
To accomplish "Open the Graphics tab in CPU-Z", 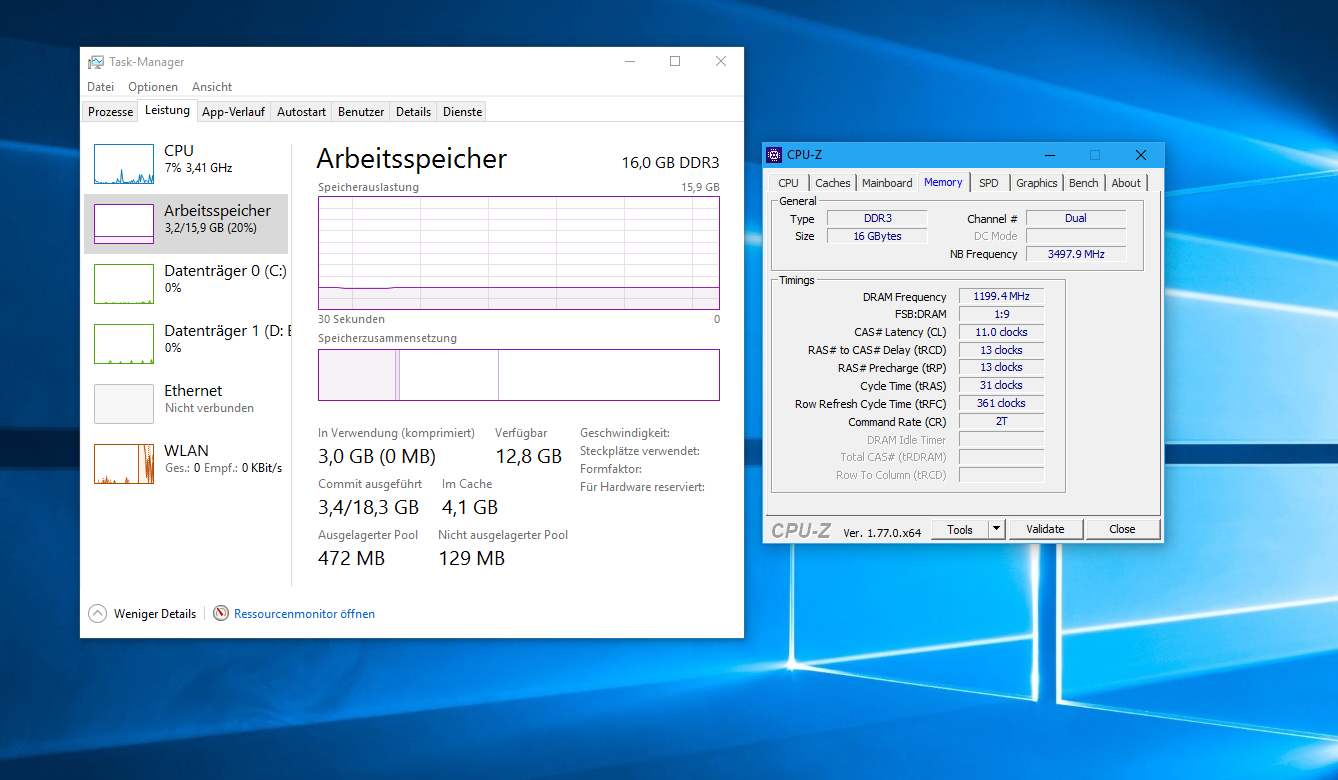I will coord(1036,183).
